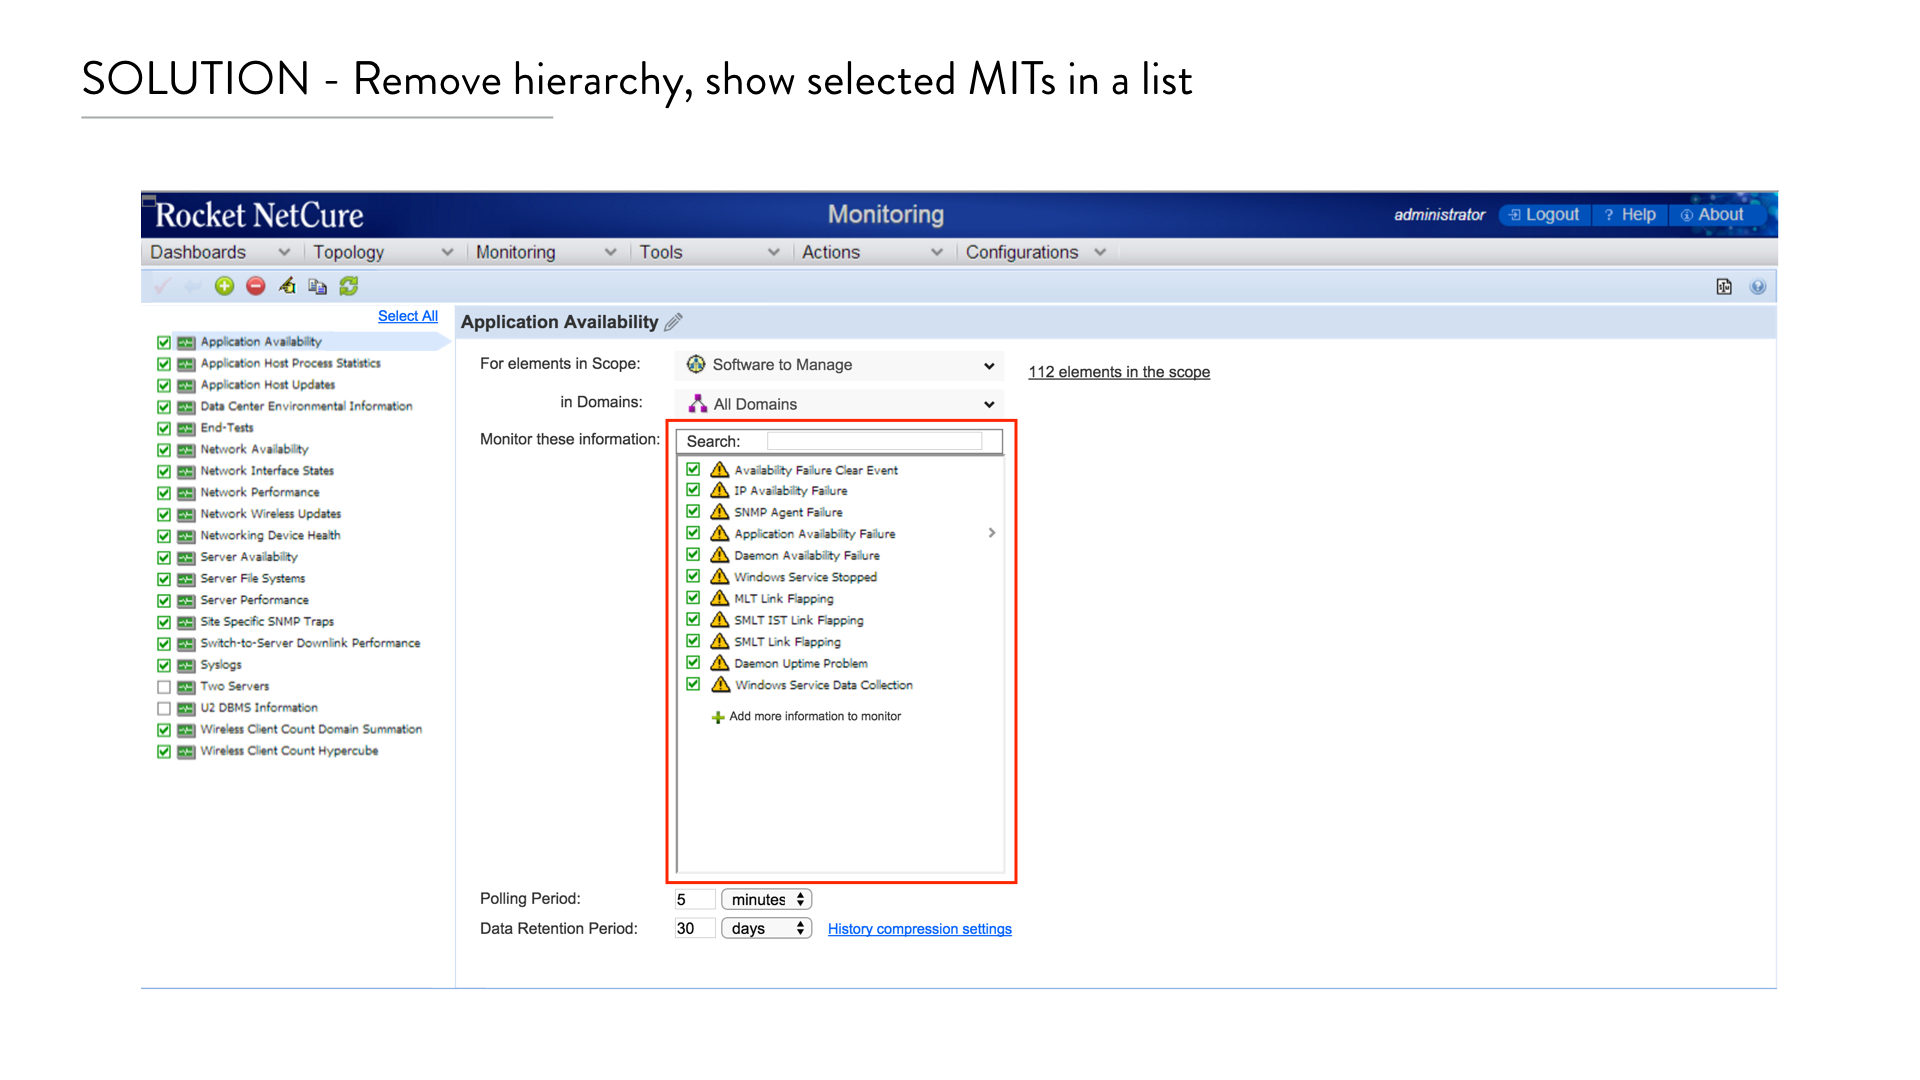Select Switch-to-Server Downlink Performance entry

pos(310,644)
